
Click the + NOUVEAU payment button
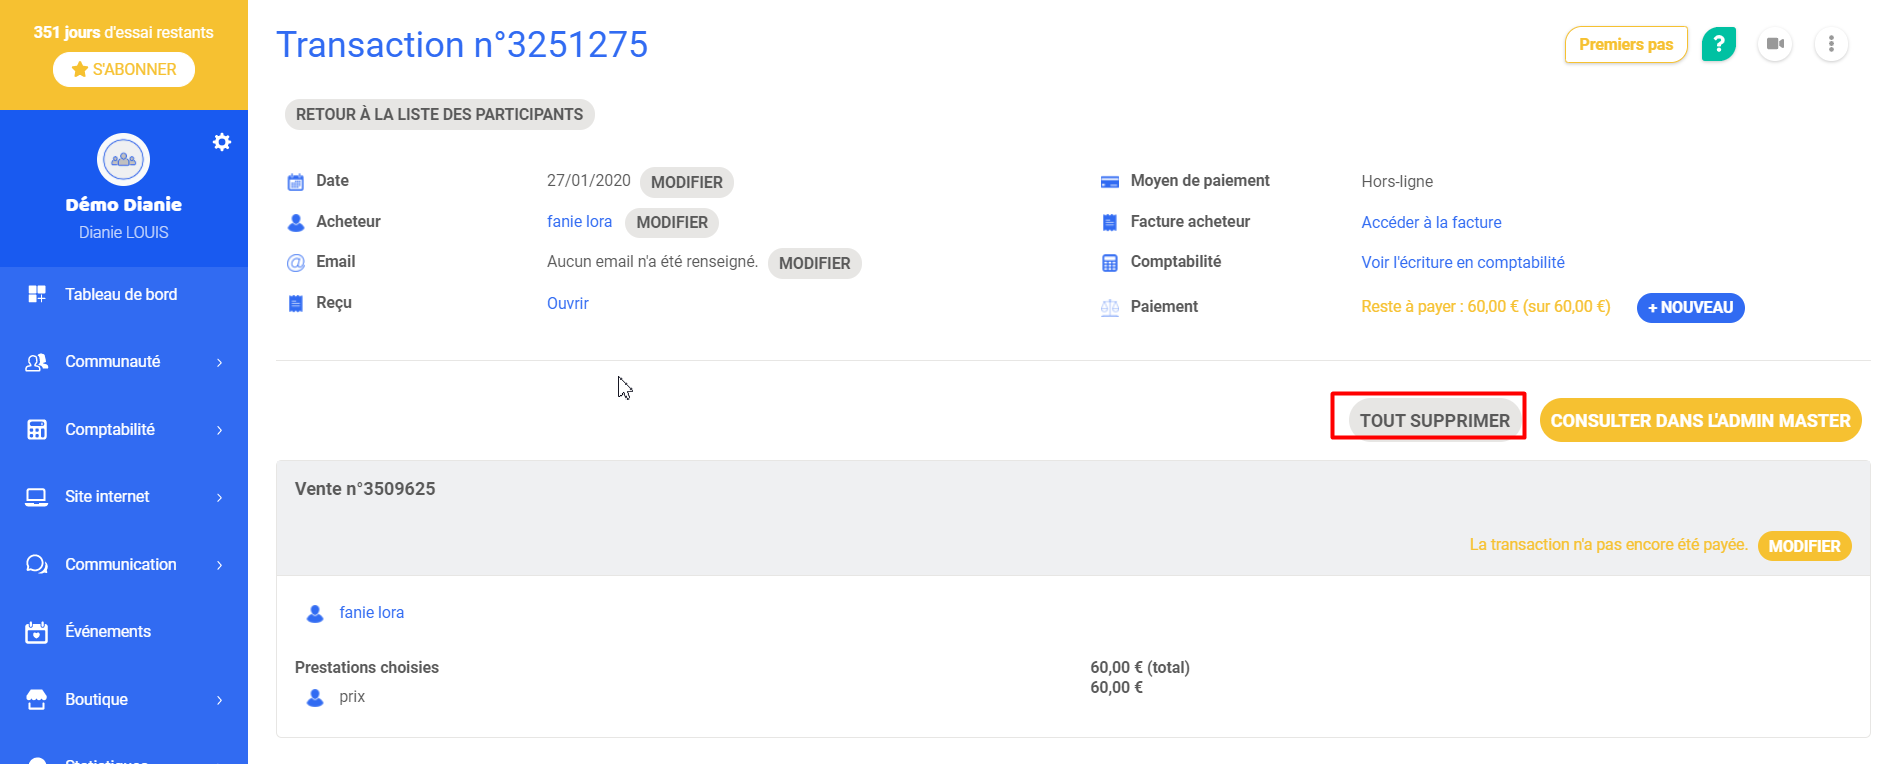click(1691, 308)
